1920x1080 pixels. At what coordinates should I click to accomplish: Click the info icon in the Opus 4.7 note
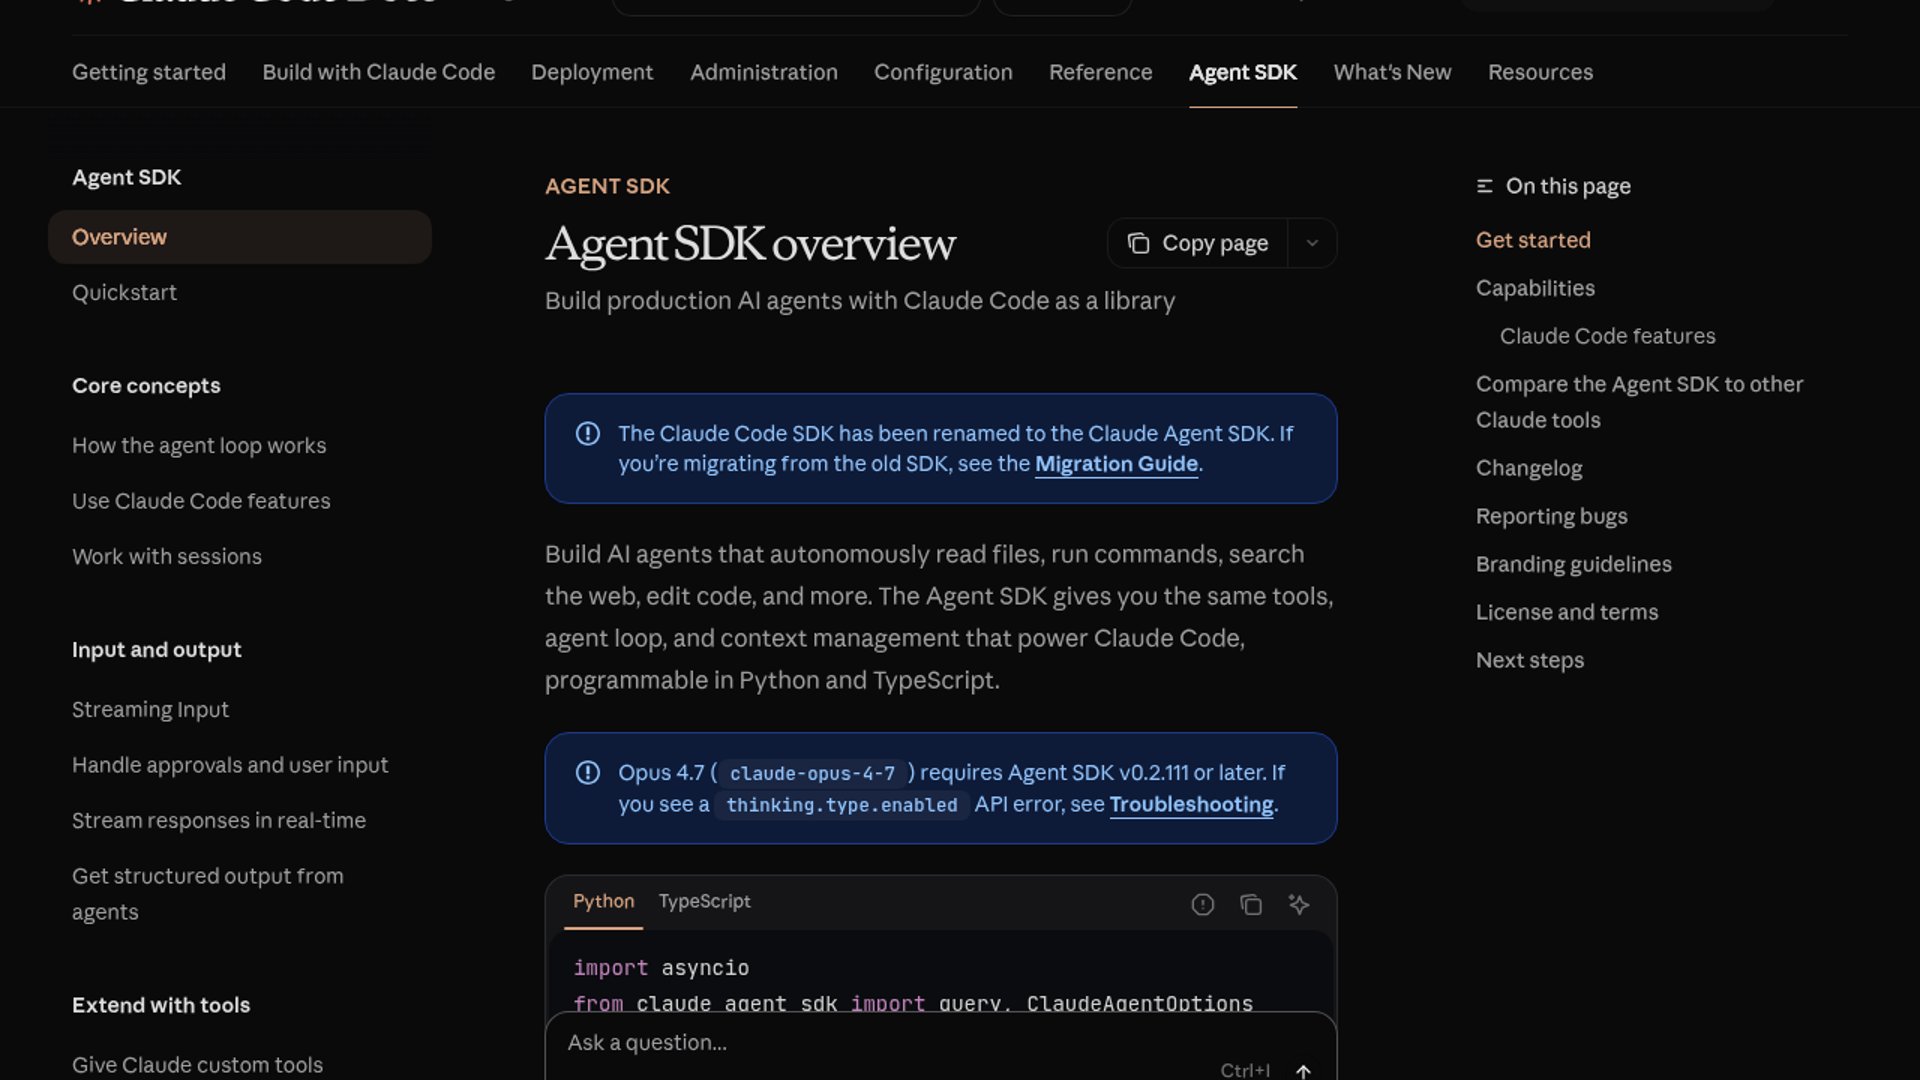[x=588, y=773]
